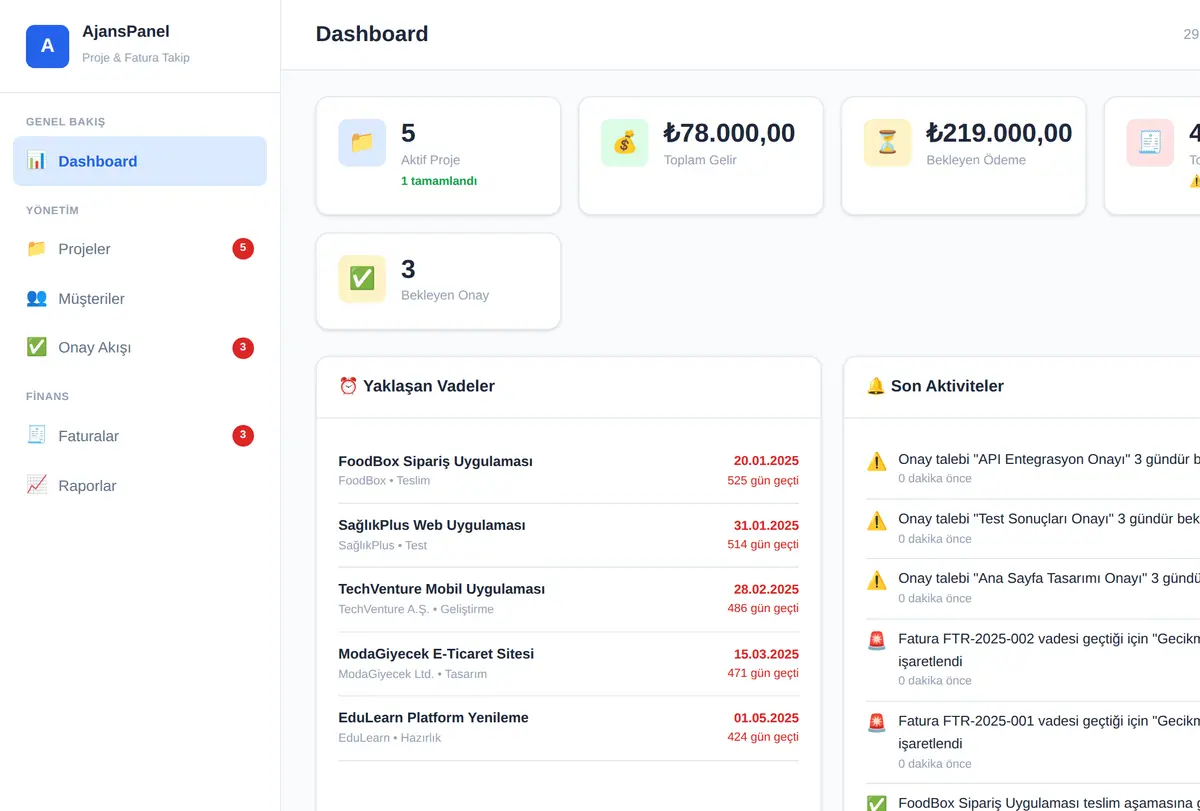Click the 424 gün geçti text

[763, 737]
